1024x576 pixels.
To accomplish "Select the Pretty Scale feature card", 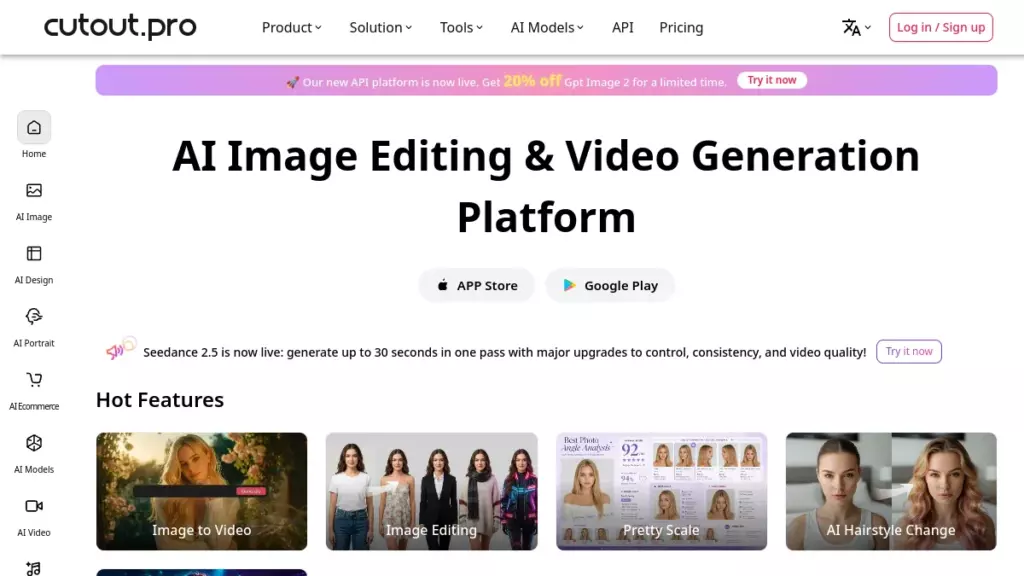I will point(662,491).
